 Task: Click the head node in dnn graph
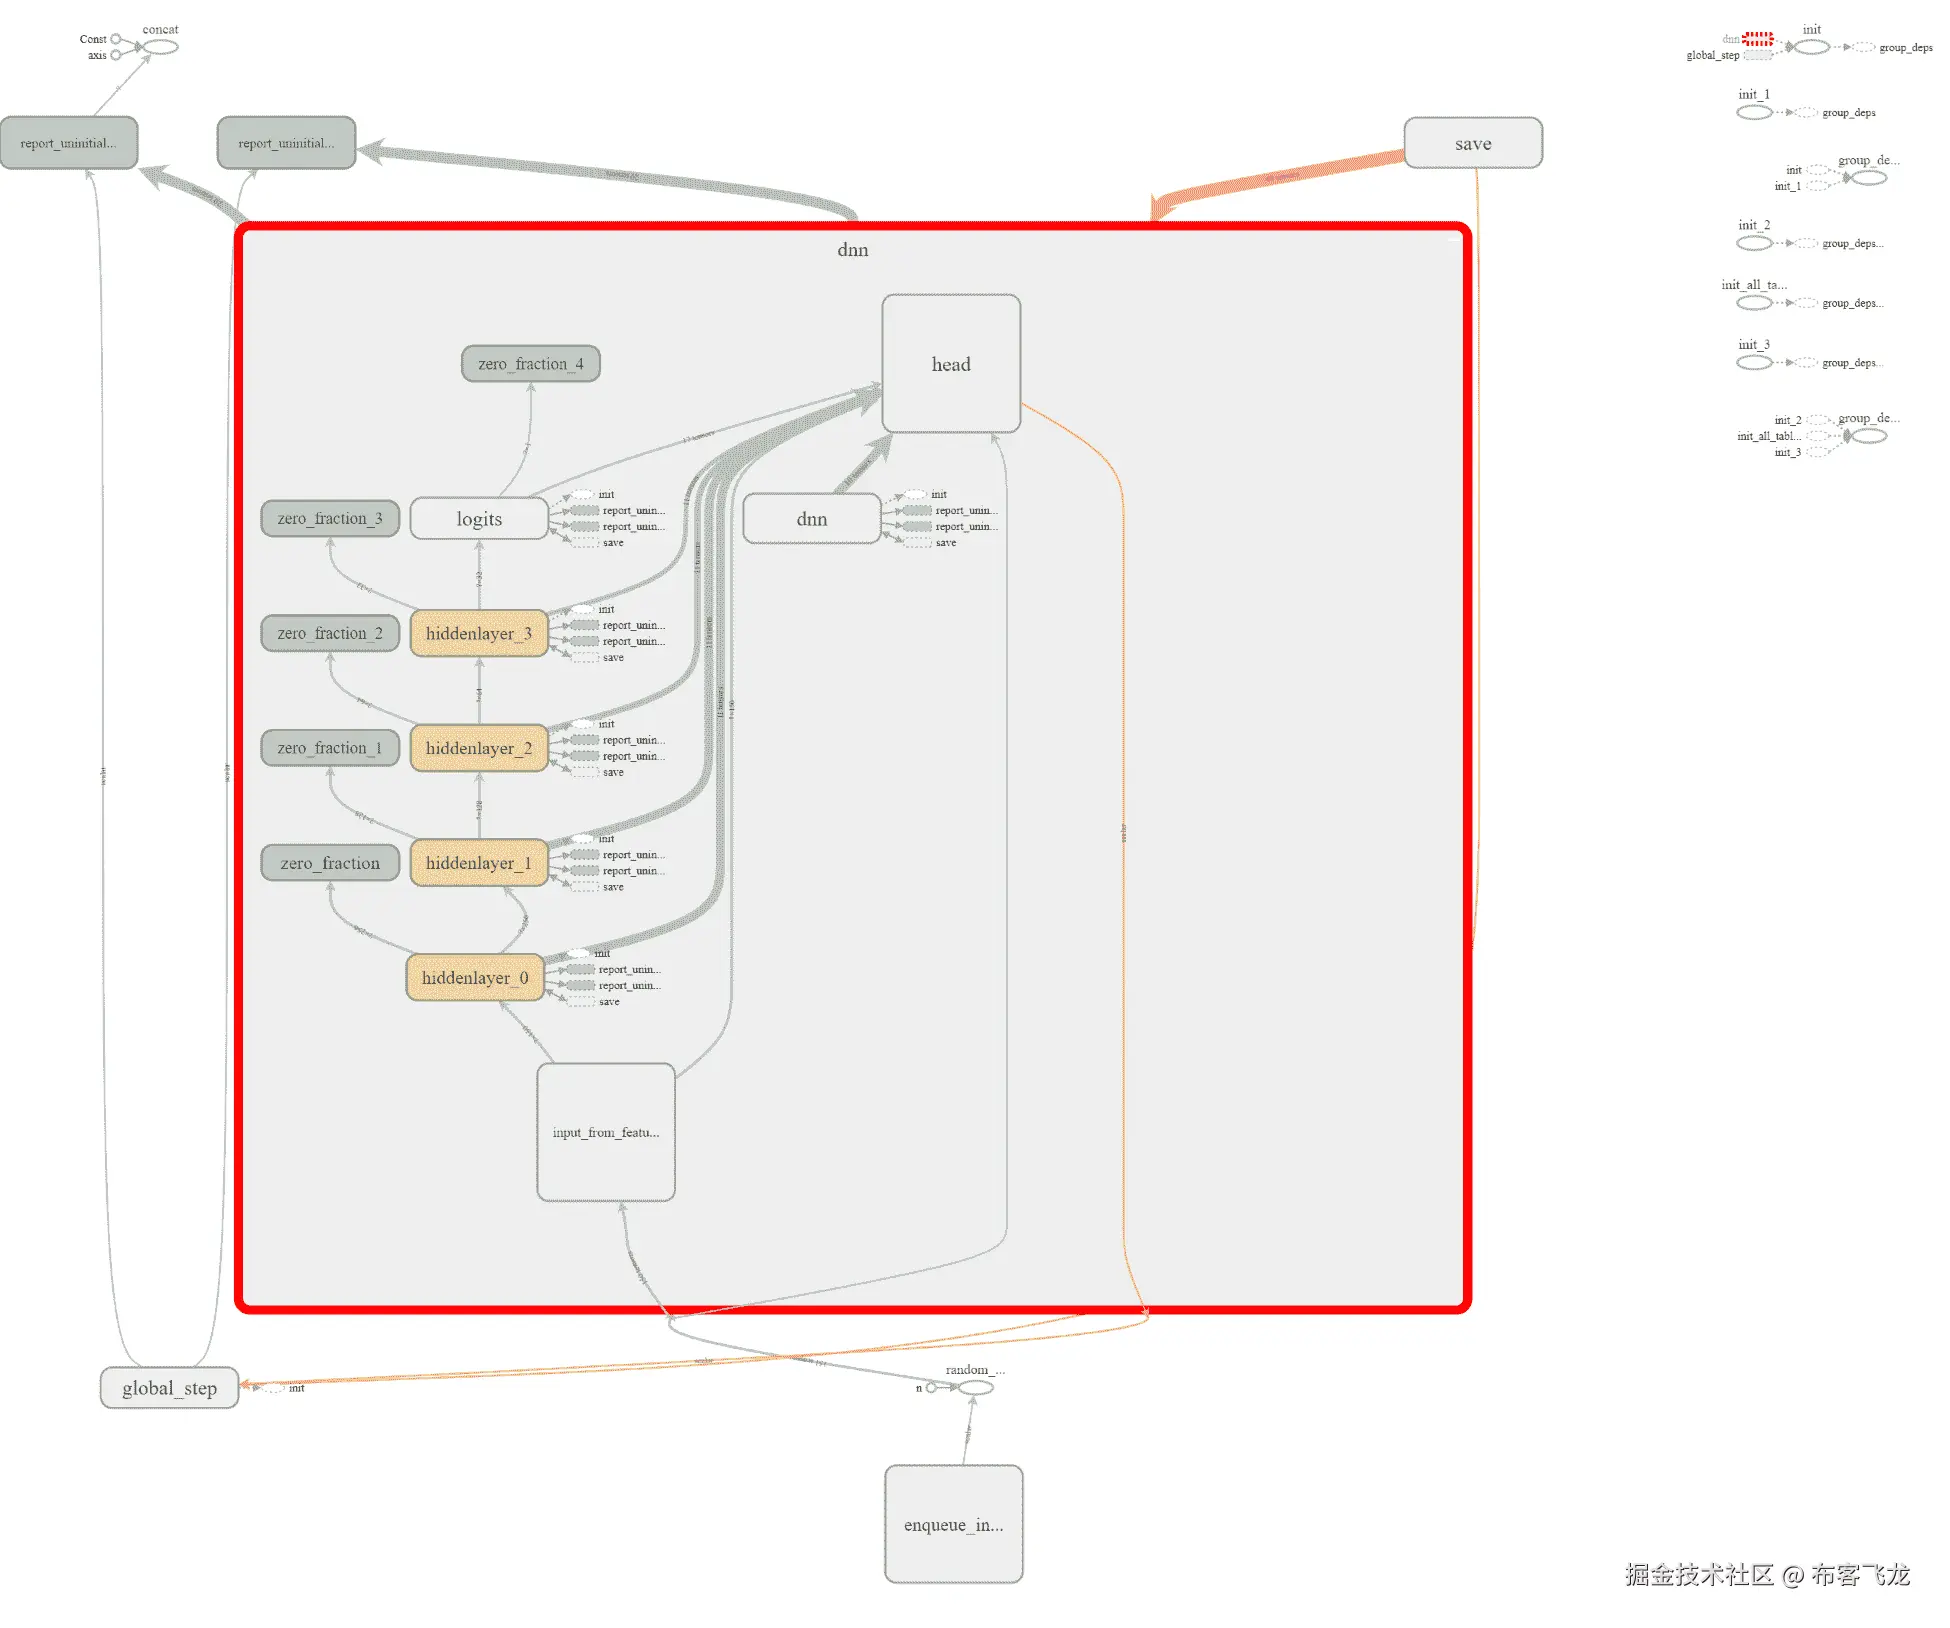coord(950,363)
